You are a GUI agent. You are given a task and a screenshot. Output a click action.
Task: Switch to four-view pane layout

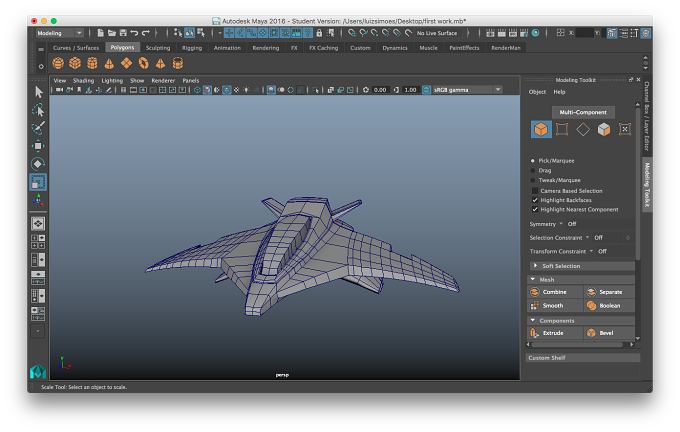coord(38,242)
